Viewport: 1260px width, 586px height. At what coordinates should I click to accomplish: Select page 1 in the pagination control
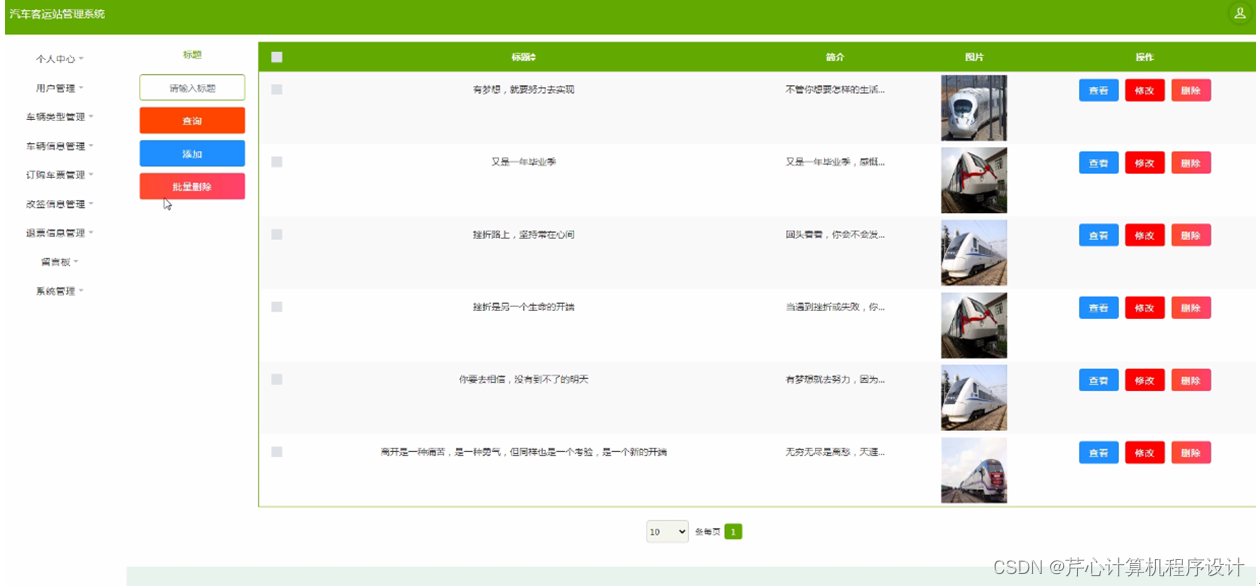pos(733,531)
